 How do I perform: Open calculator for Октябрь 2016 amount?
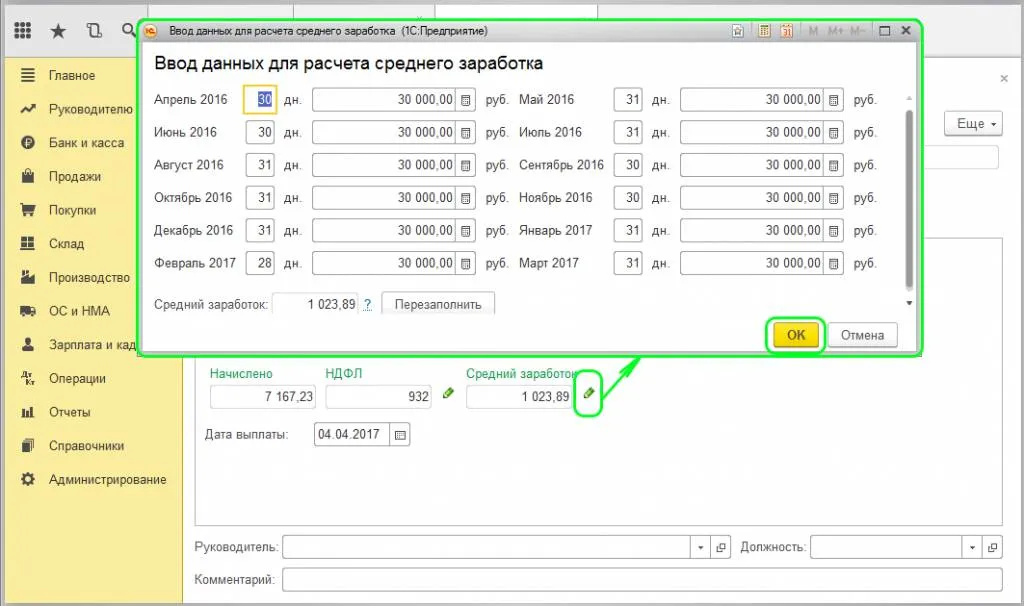click(466, 198)
